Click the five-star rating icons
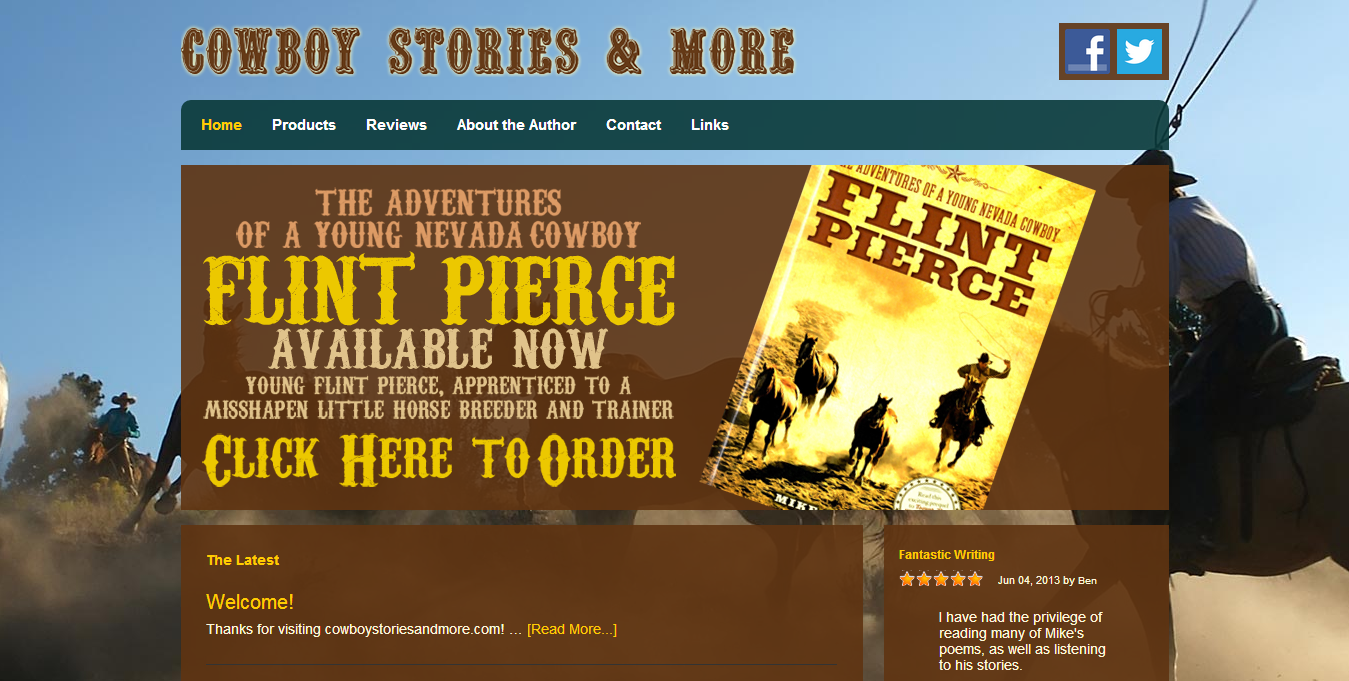 (x=941, y=579)
